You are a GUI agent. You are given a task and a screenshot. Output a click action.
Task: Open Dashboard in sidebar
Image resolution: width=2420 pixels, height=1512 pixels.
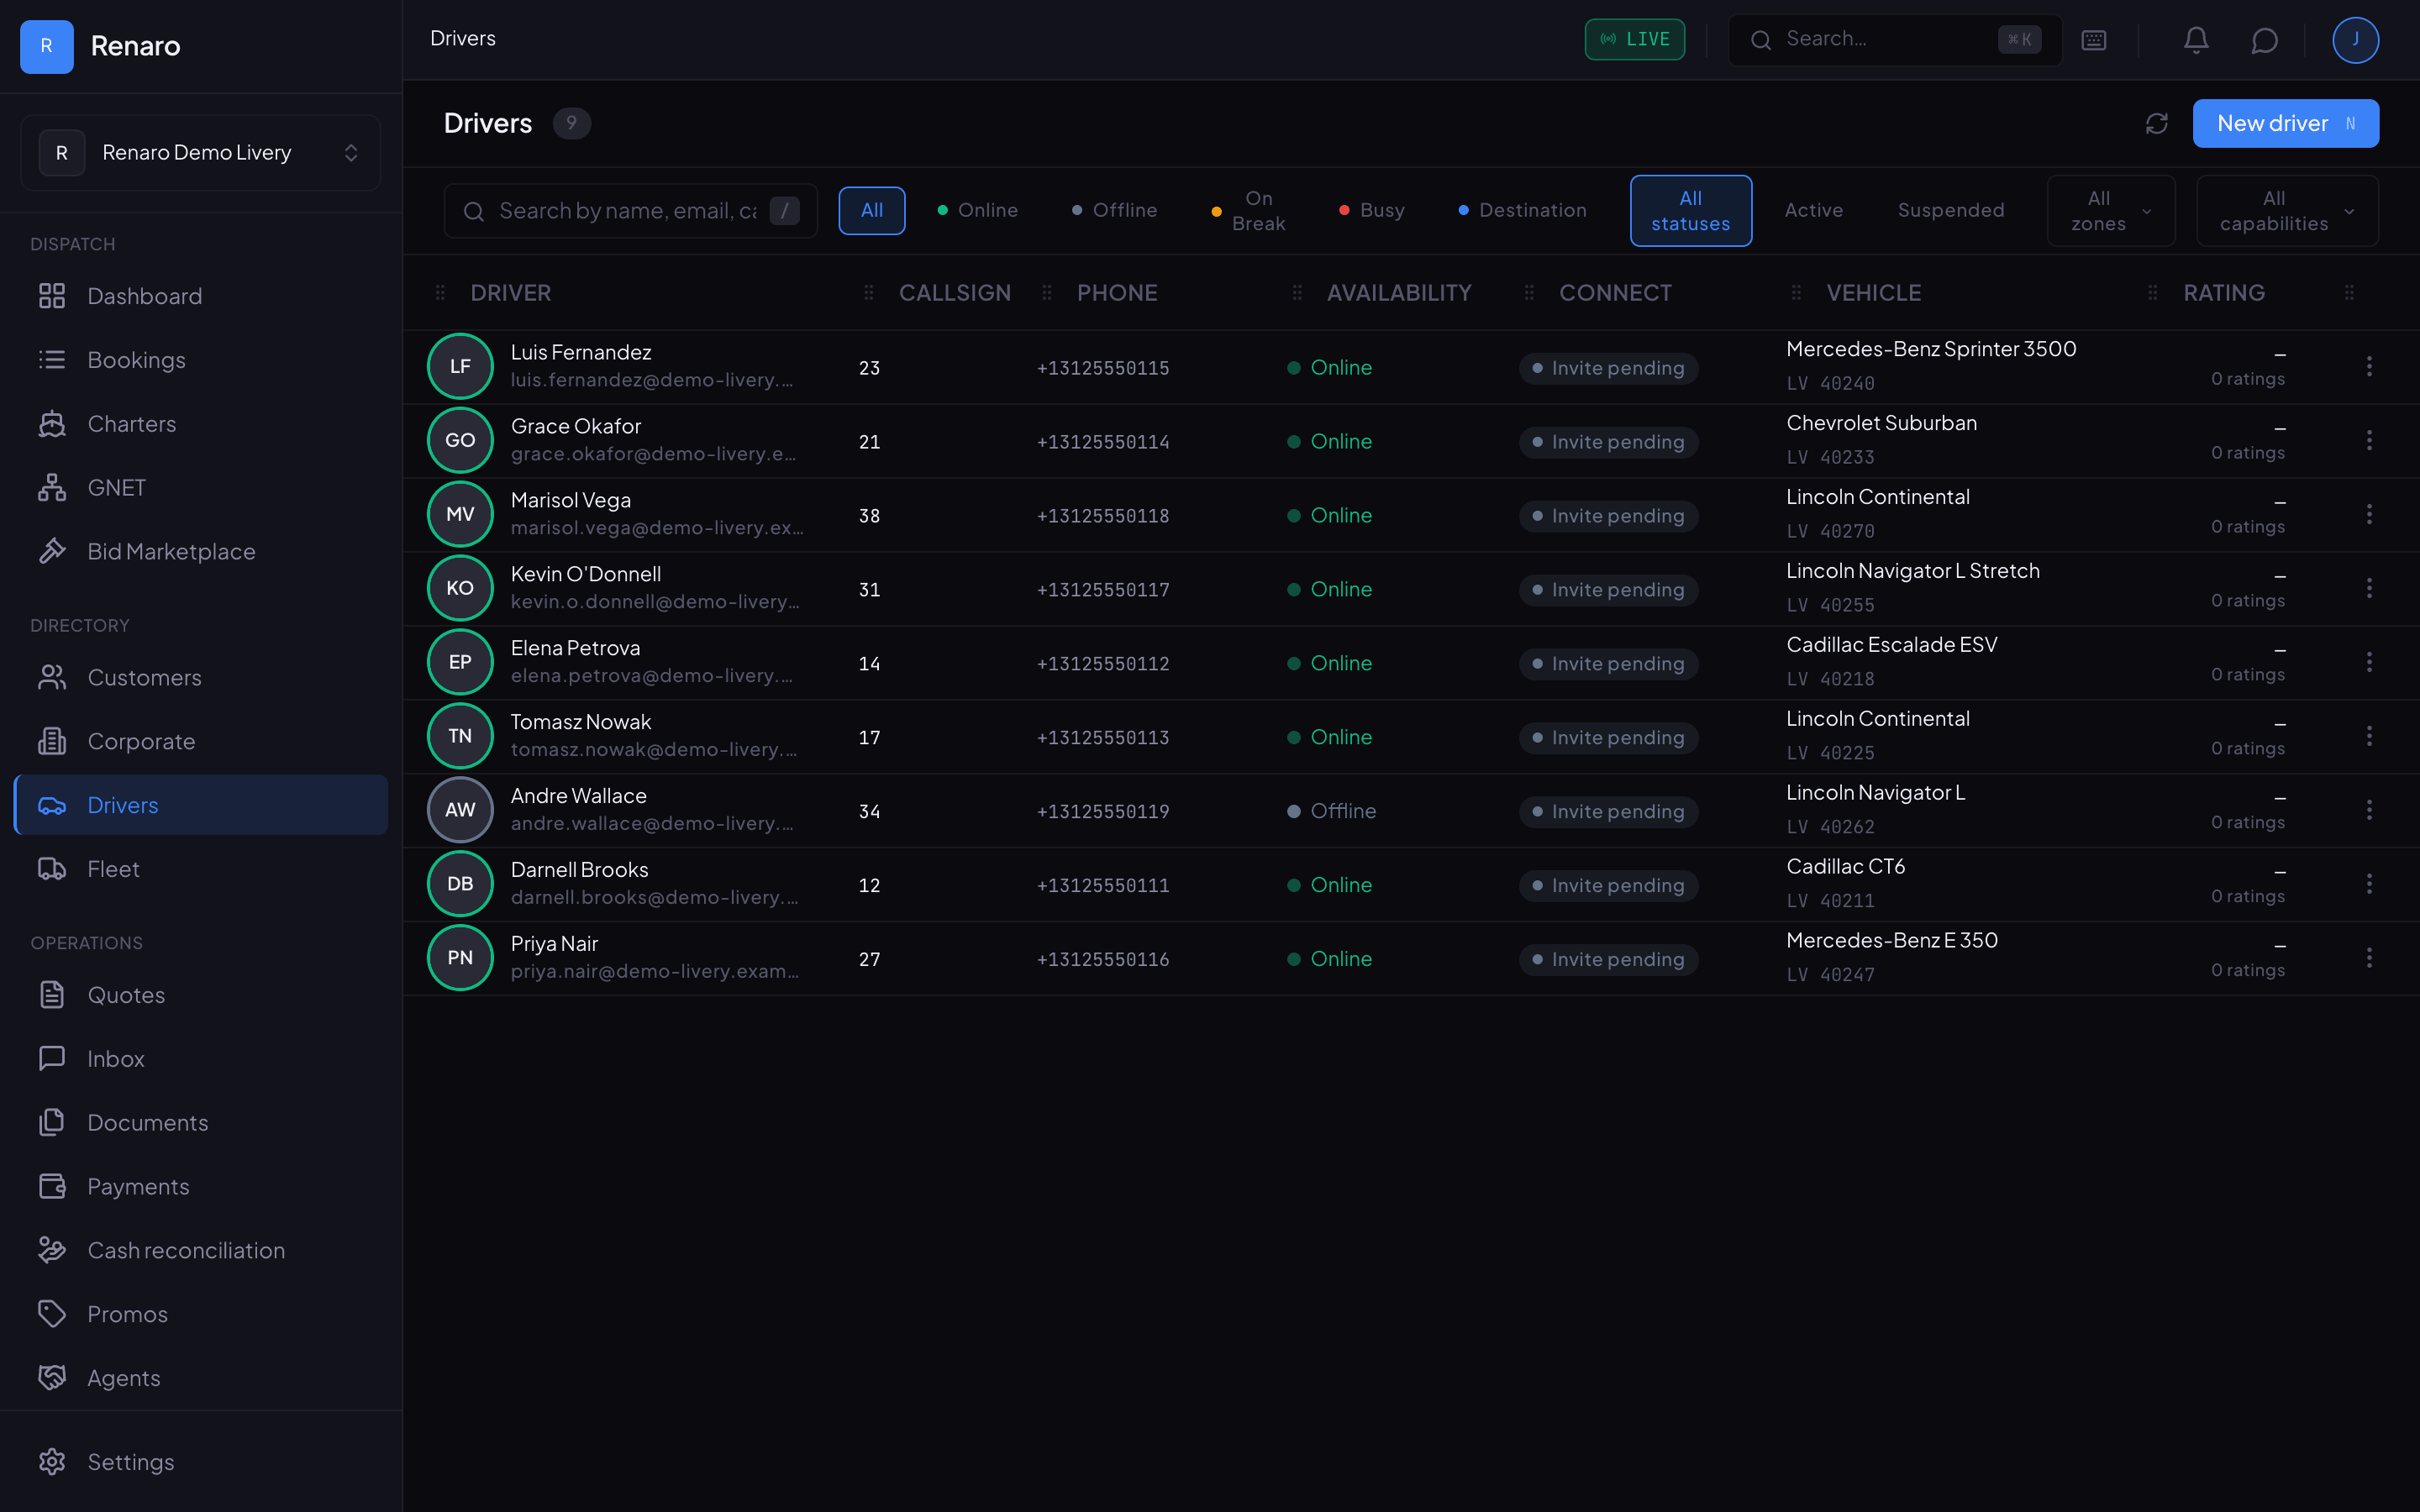coord(201,296)
